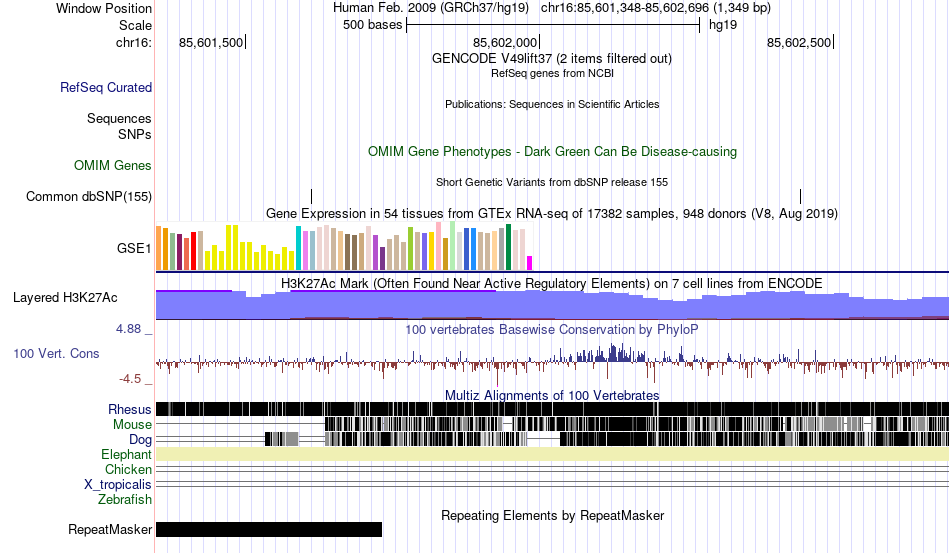Click the SNPs track label
Screen dimensions: 950x553
click(135, 134)
